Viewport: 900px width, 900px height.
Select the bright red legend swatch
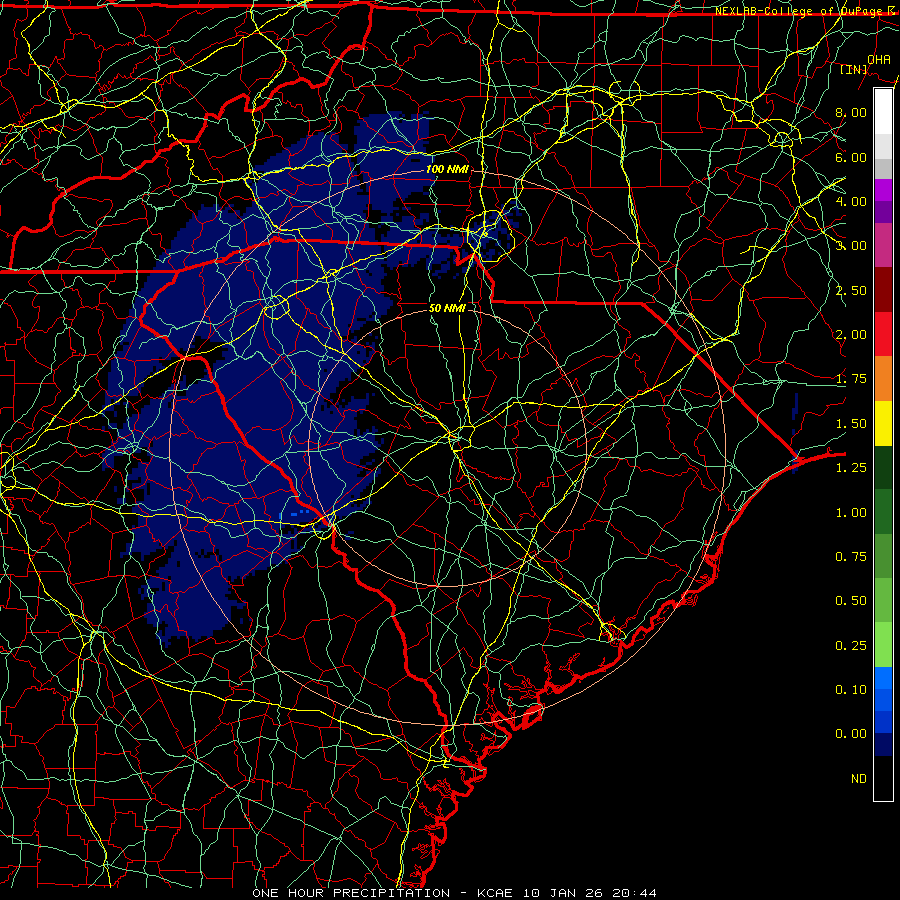click(883, 334)
